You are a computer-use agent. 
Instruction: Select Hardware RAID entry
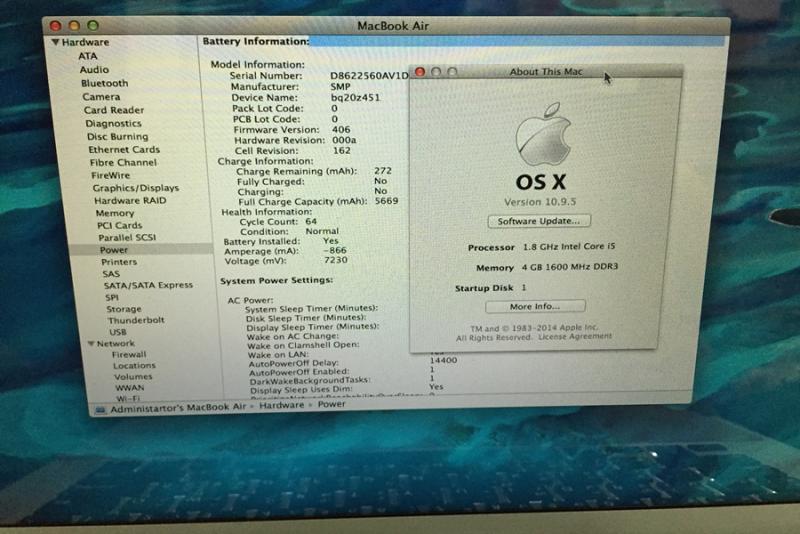(131, 200)
